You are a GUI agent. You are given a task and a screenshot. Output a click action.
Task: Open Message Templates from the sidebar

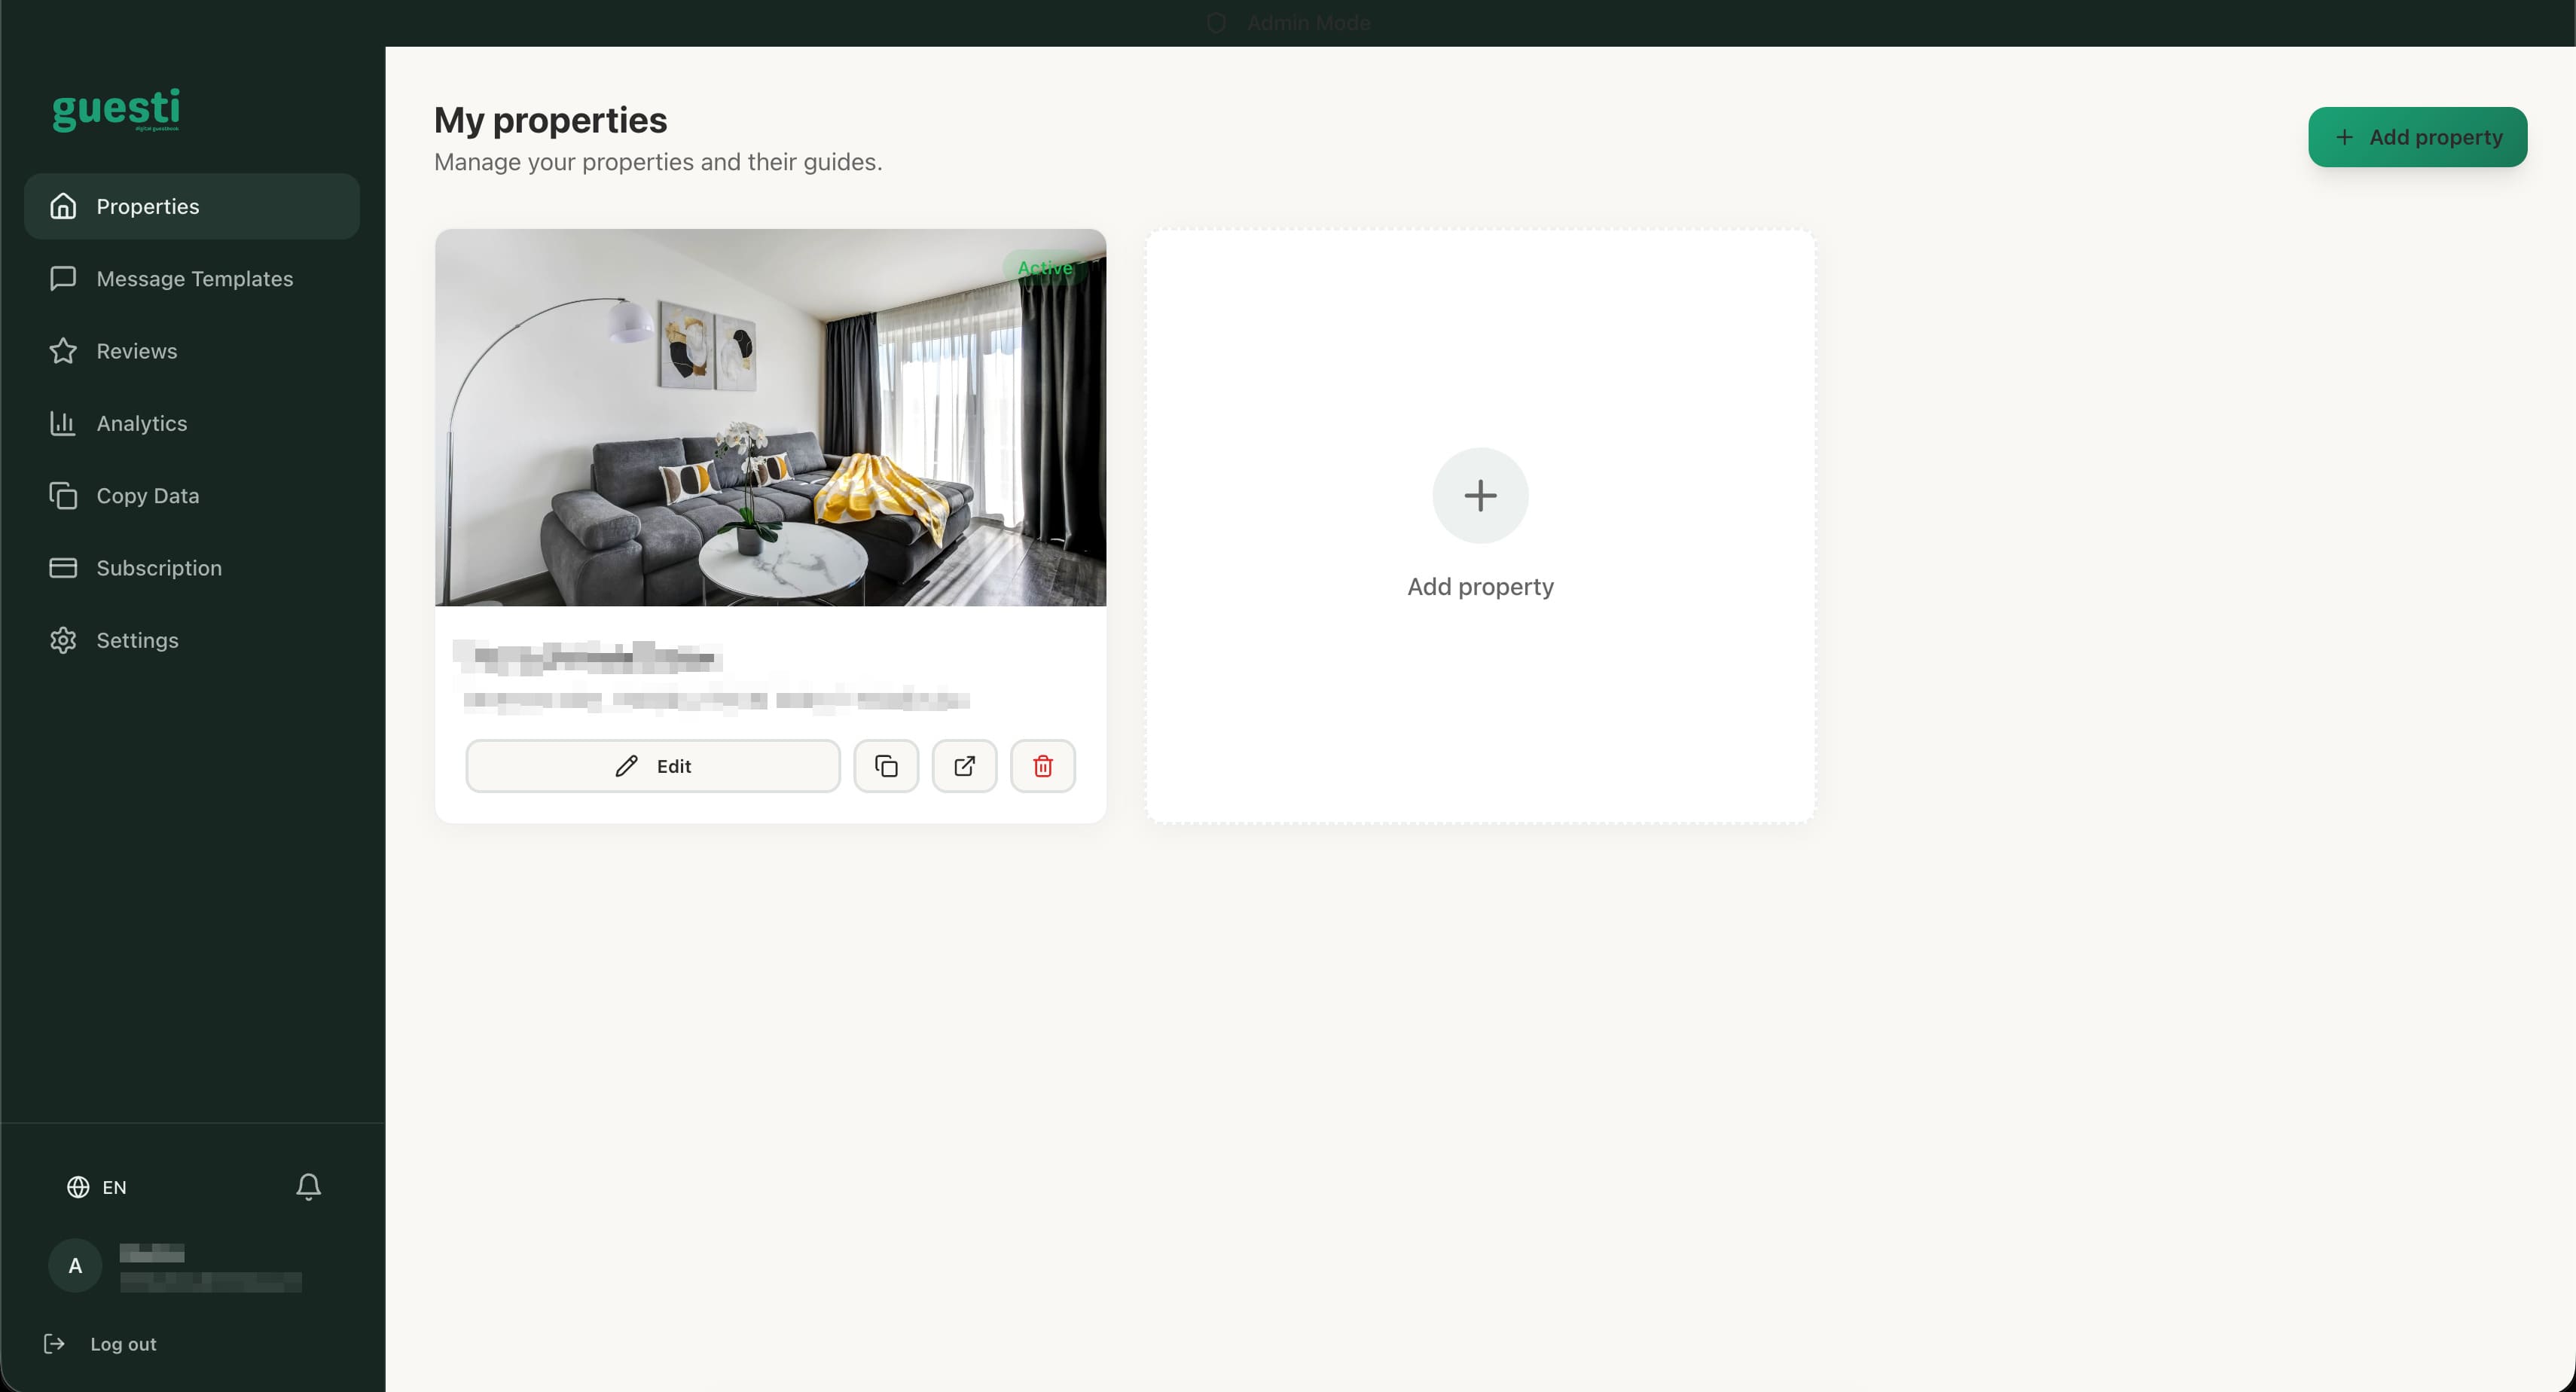coord(194,279)
